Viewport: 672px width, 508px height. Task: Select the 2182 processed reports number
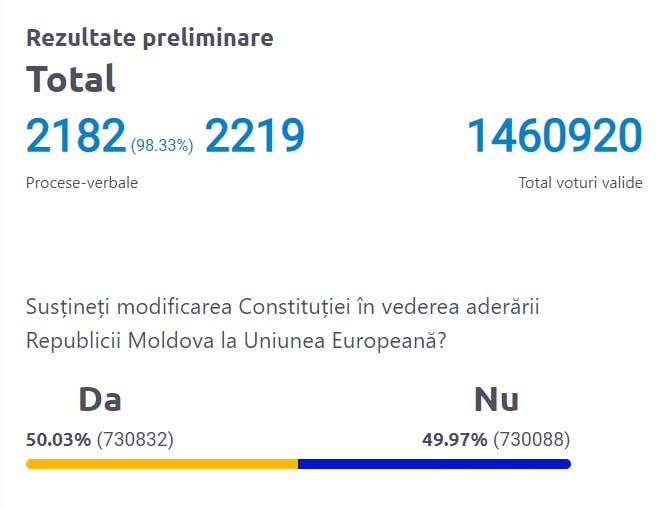tap(76, 136)
